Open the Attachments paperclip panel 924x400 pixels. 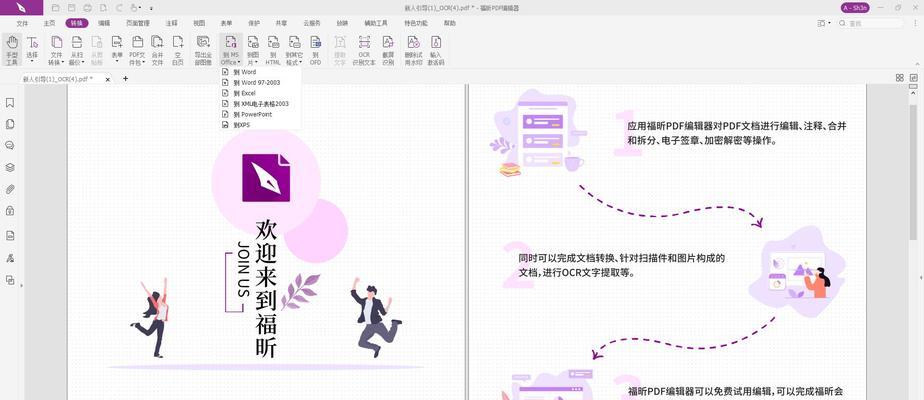(x=10, y=189)
